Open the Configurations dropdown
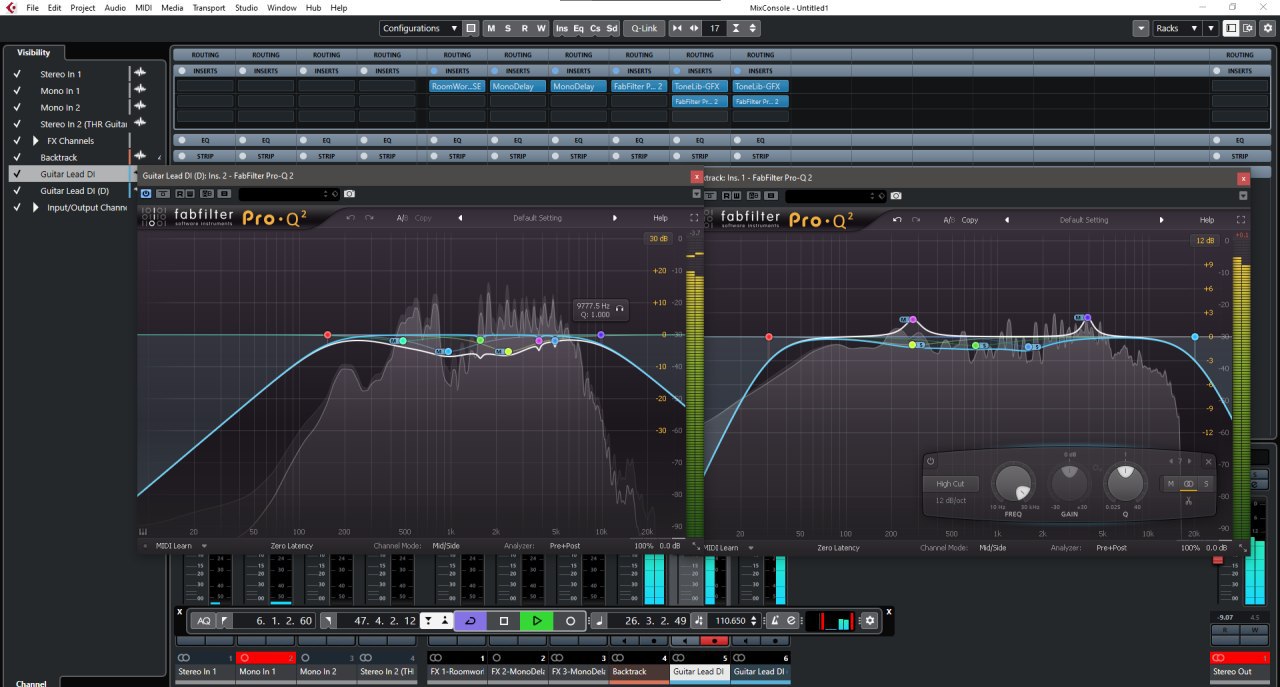The width and height of the screenshot is (1280, 687). coord(421,28)
